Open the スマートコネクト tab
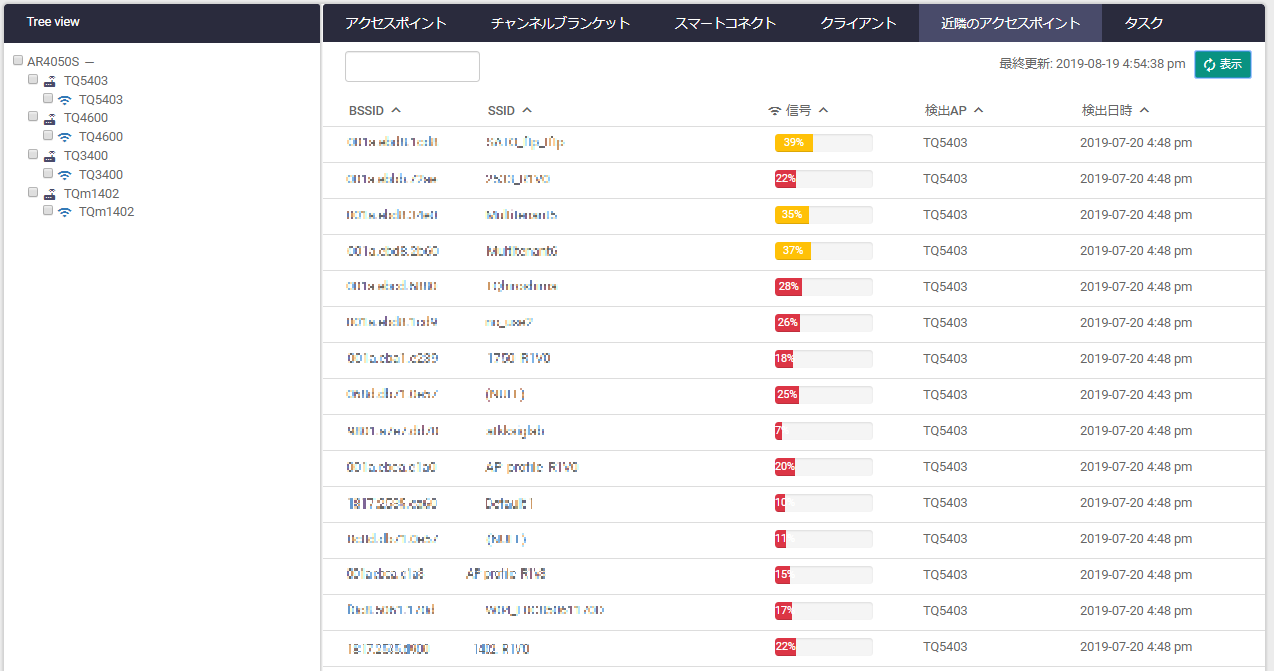The height and width of the screenshot is (671, 1274). pyautogui.click(x=725, y=23)
